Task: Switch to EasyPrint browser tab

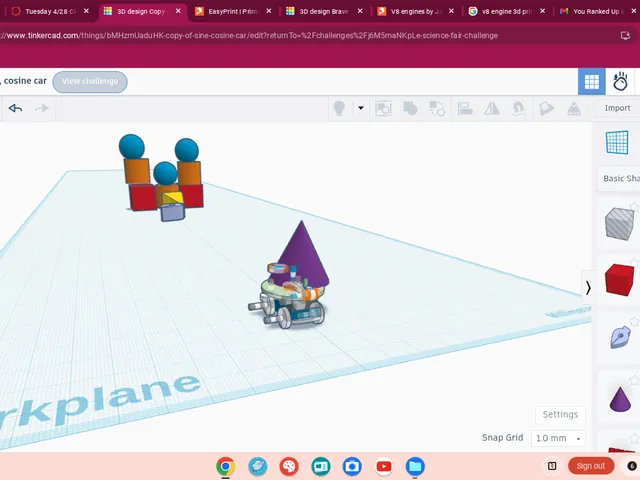Action: 233,11
